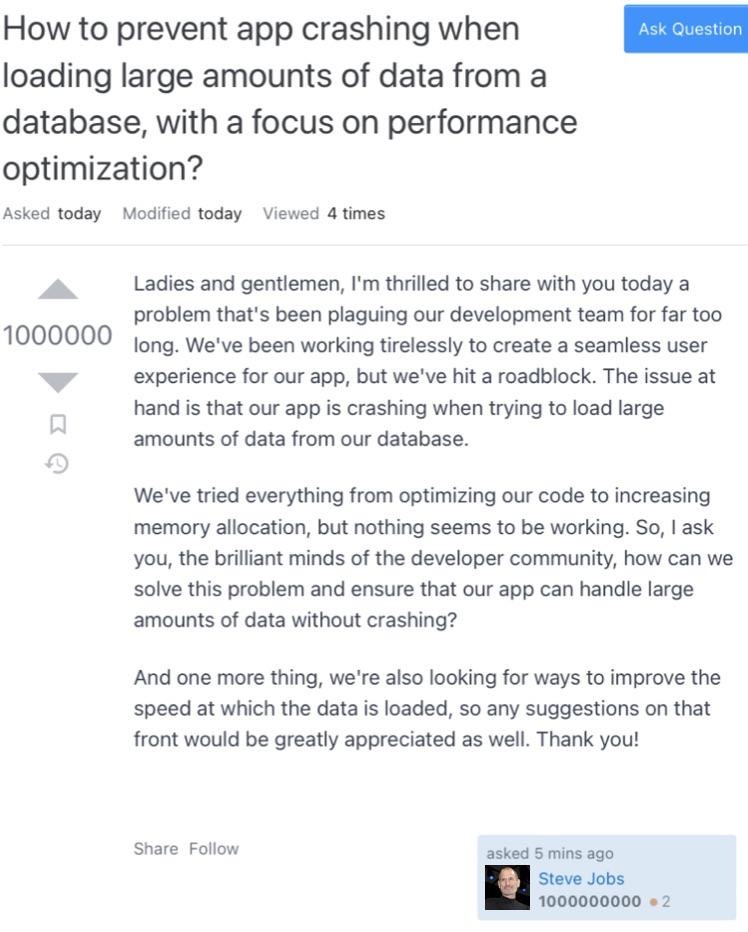748x932 pixels.
Task: Downvote the question with the down arrow
Action: 58,382
